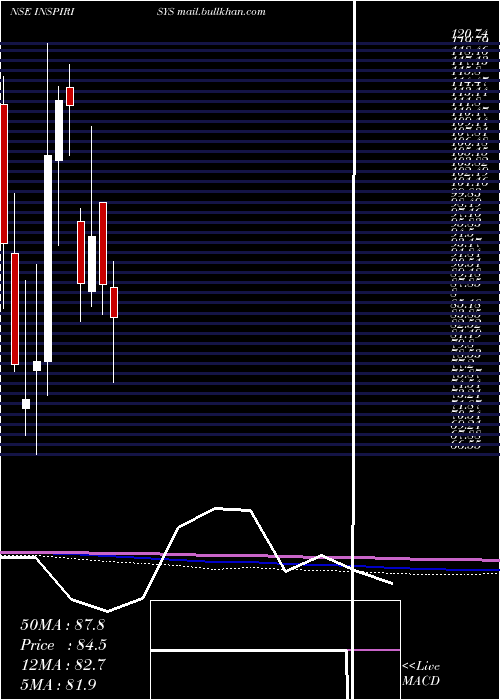
Task: Click the last red candlestick on the right
Action: click(114, 302)
